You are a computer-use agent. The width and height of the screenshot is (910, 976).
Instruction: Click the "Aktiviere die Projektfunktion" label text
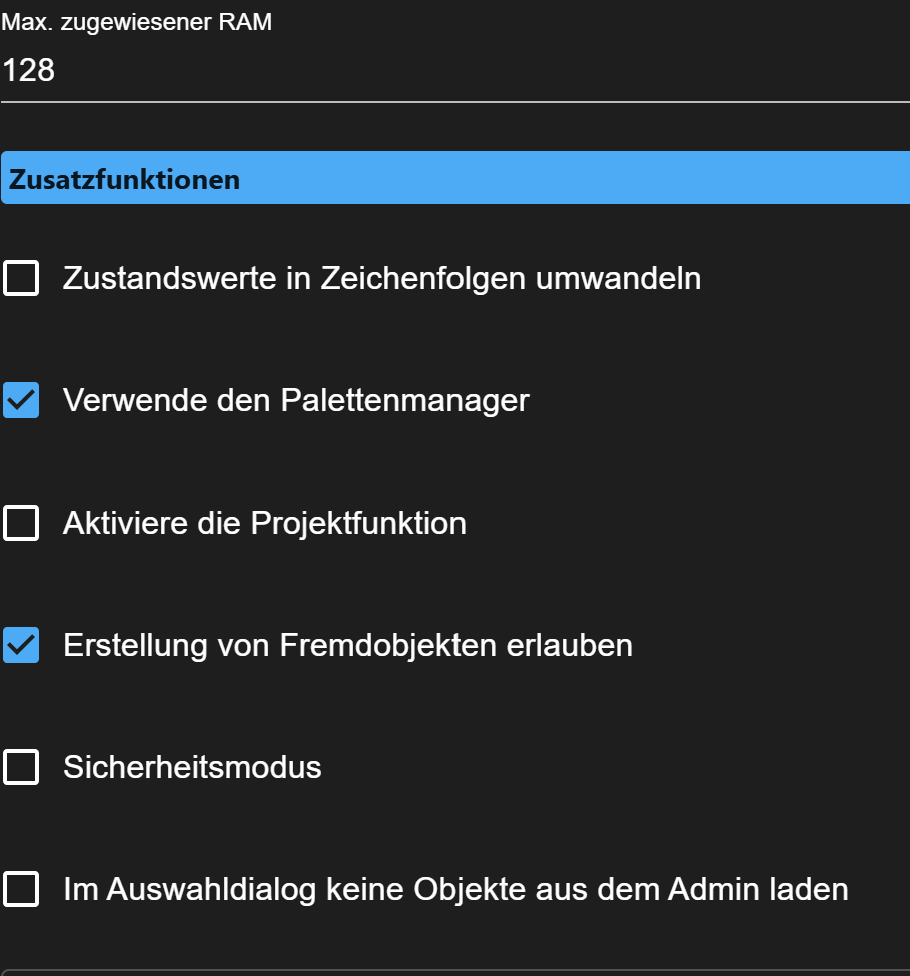[265, 523]
